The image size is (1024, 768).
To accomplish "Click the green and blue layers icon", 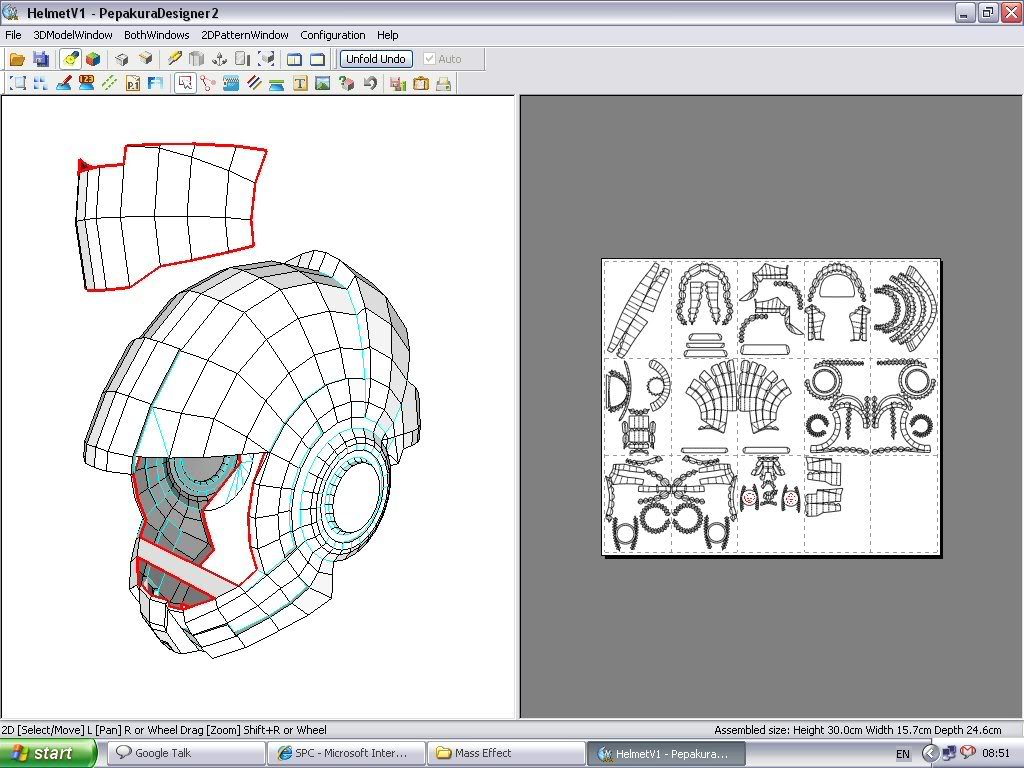I will click(x=277, y=83).
